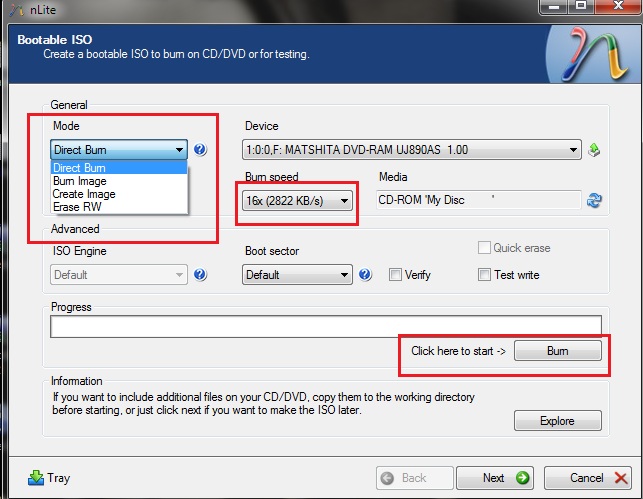
Task: Click the eject icon beside the Device dropdown
Action: point(594,150)
